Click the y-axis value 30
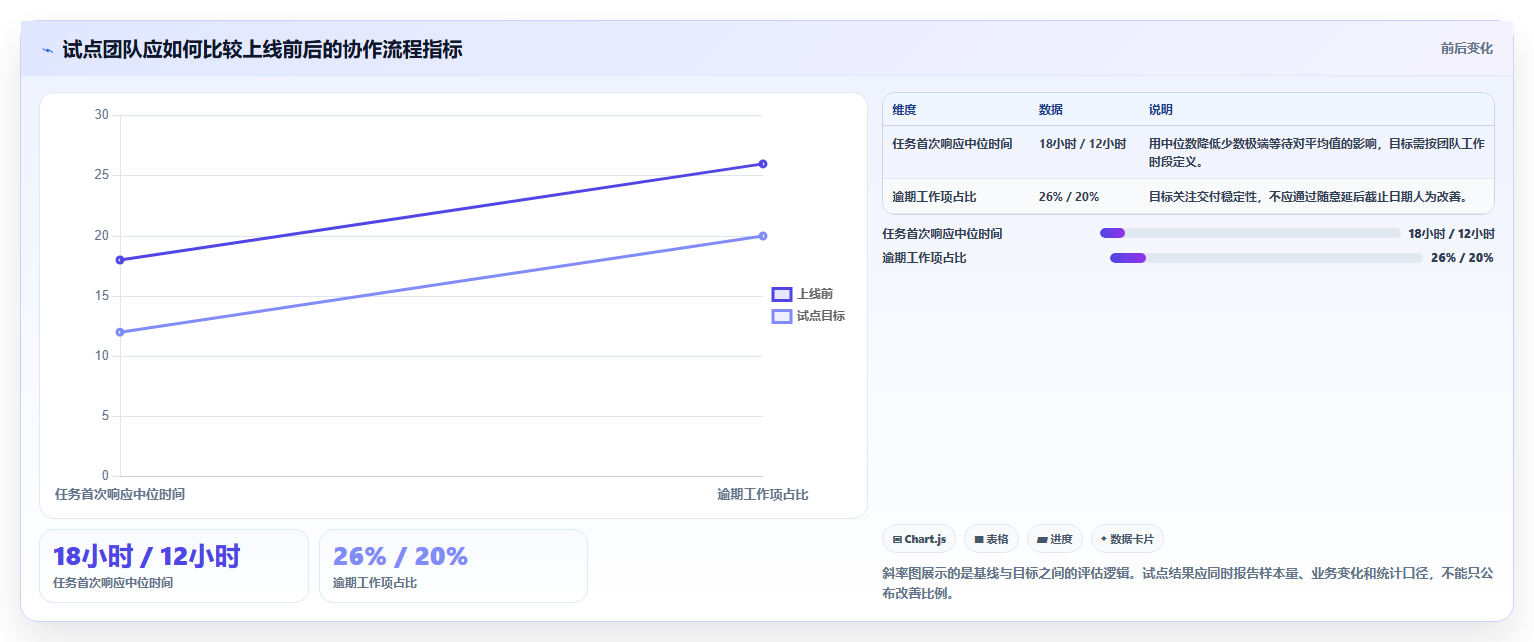This screenshot has width=1534, height=642. coord(102,115)
